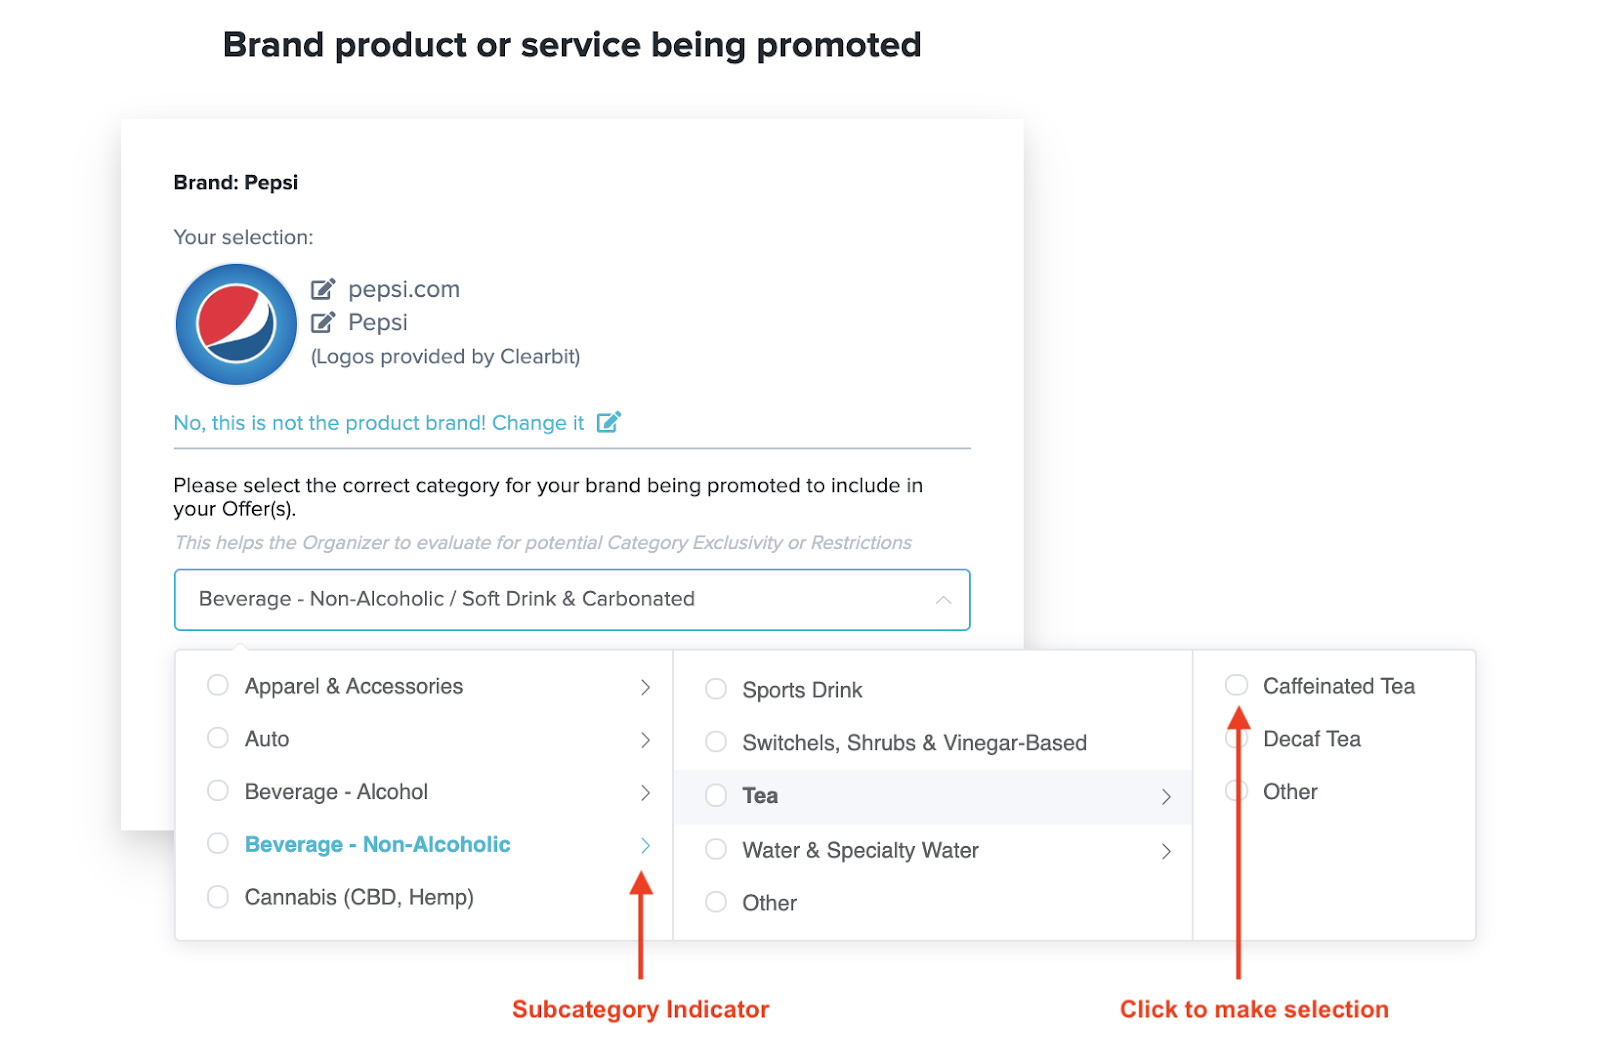Screen dimensions: 1600x1059
Task: Choose Other in beverage subcategory list
Action: tap(769, 903)
